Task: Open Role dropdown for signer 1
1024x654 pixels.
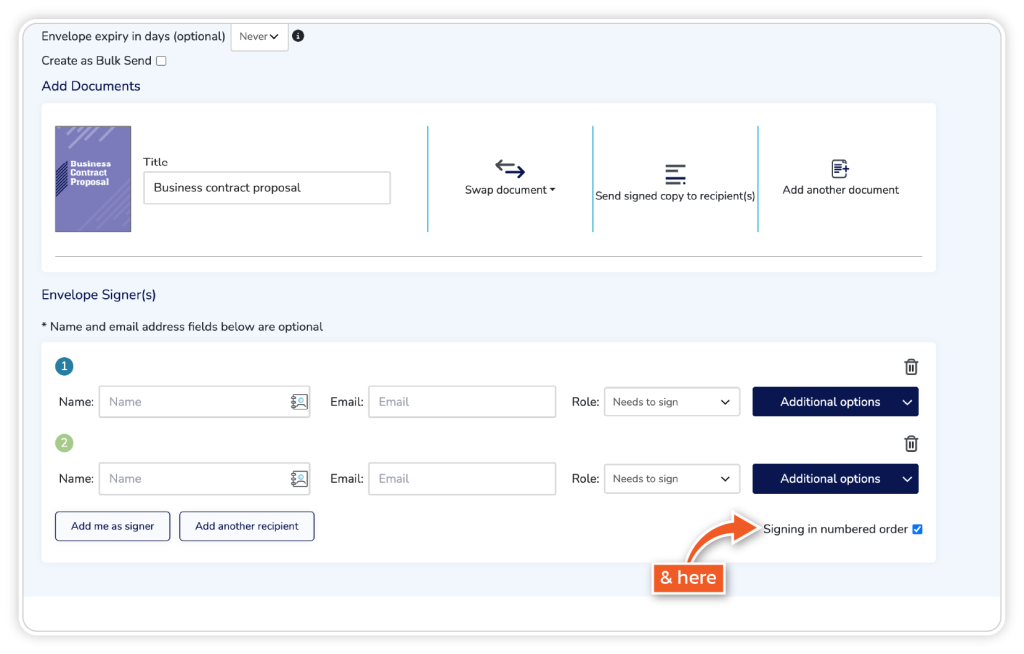Action: 671,402
